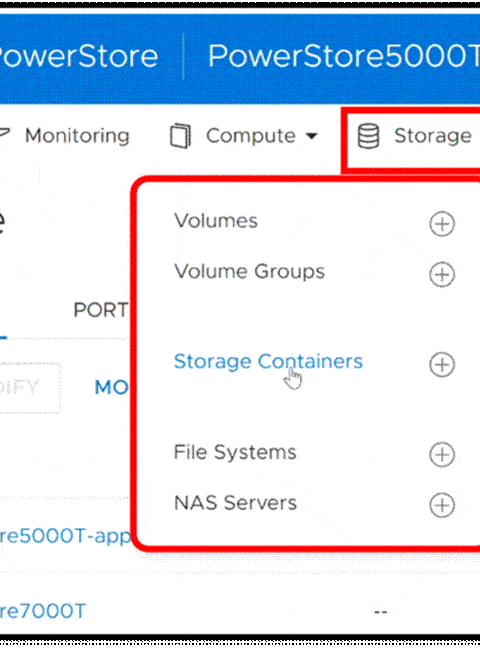This screenshot has height=652, width=480.
Task: Choose Storage Containers in the menu
Action: (268, 362)
